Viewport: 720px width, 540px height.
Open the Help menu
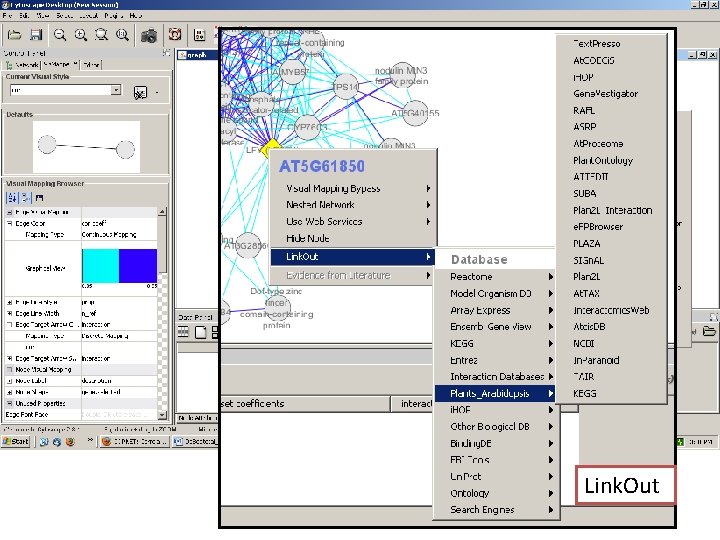135,15
